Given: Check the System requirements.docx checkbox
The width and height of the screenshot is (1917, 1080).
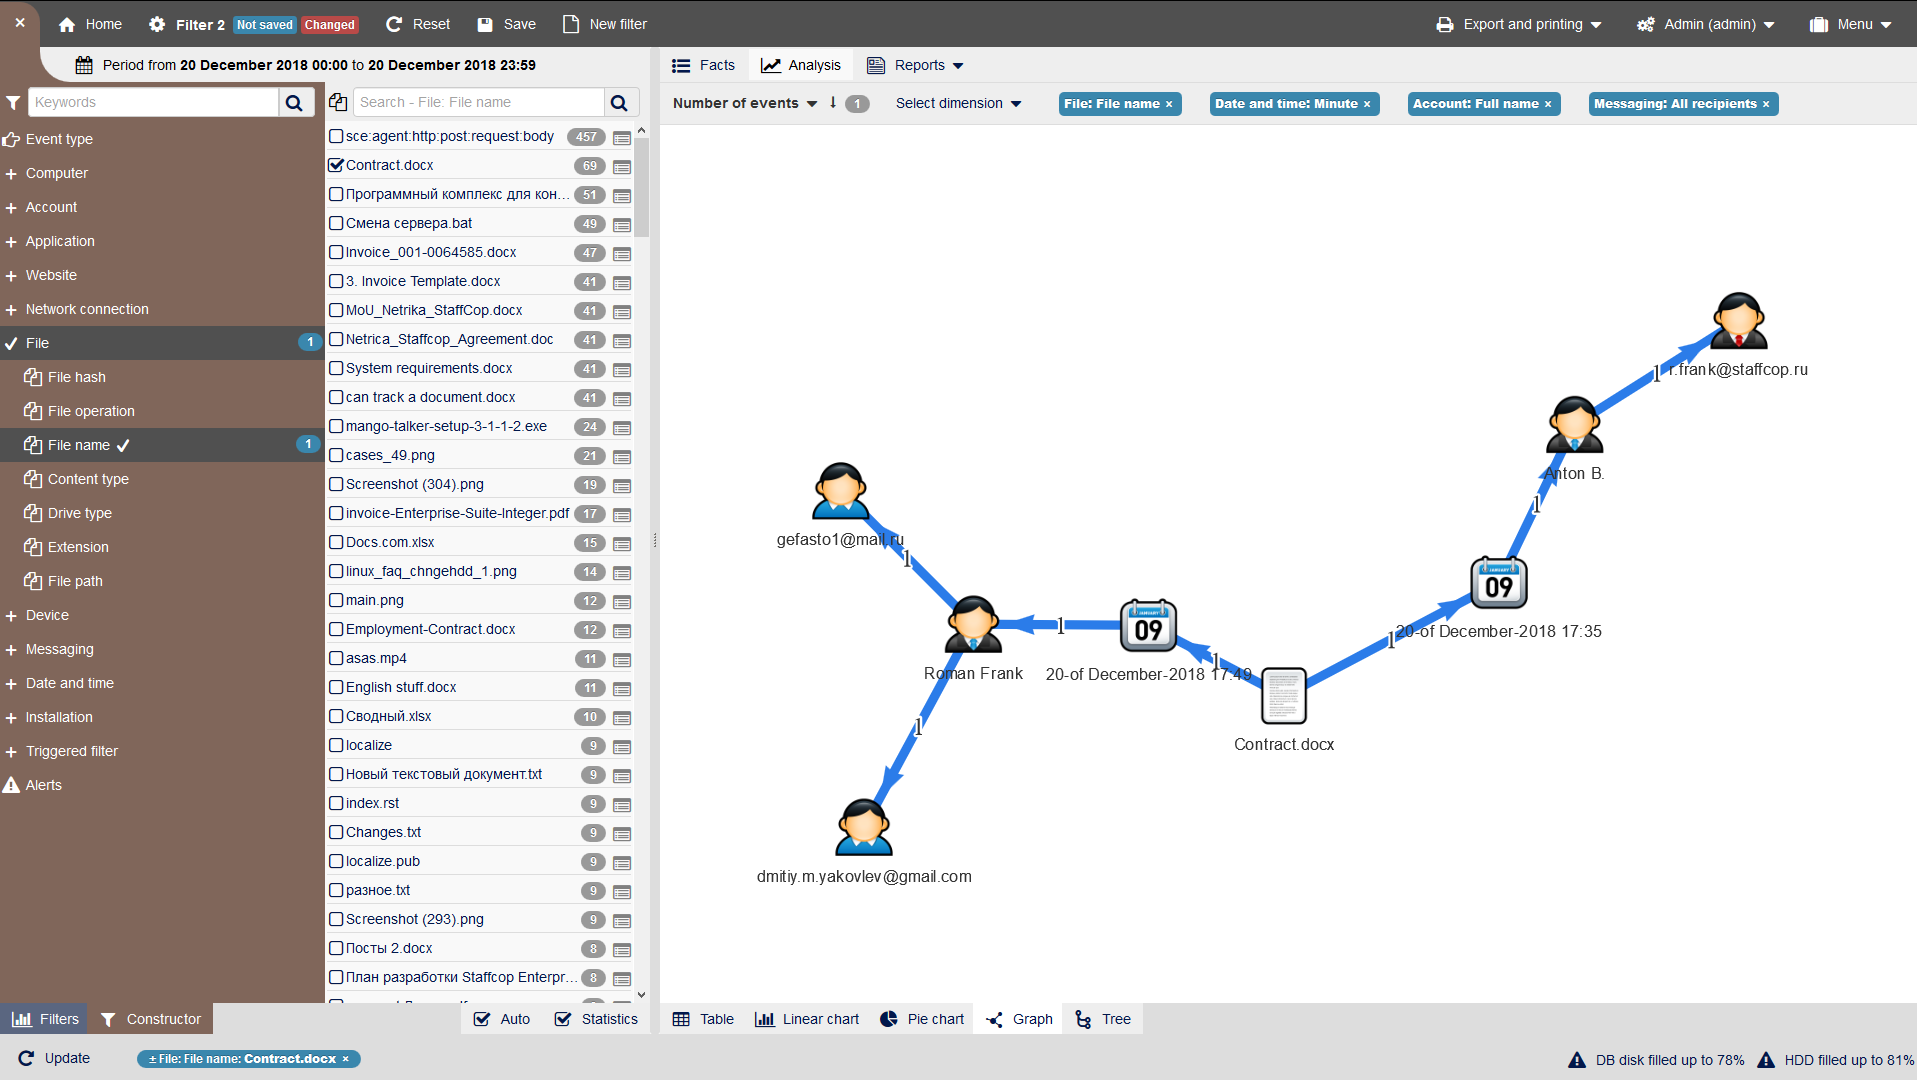Looking at the screenshot, I should pyautogui.click(x=336, y=368).
